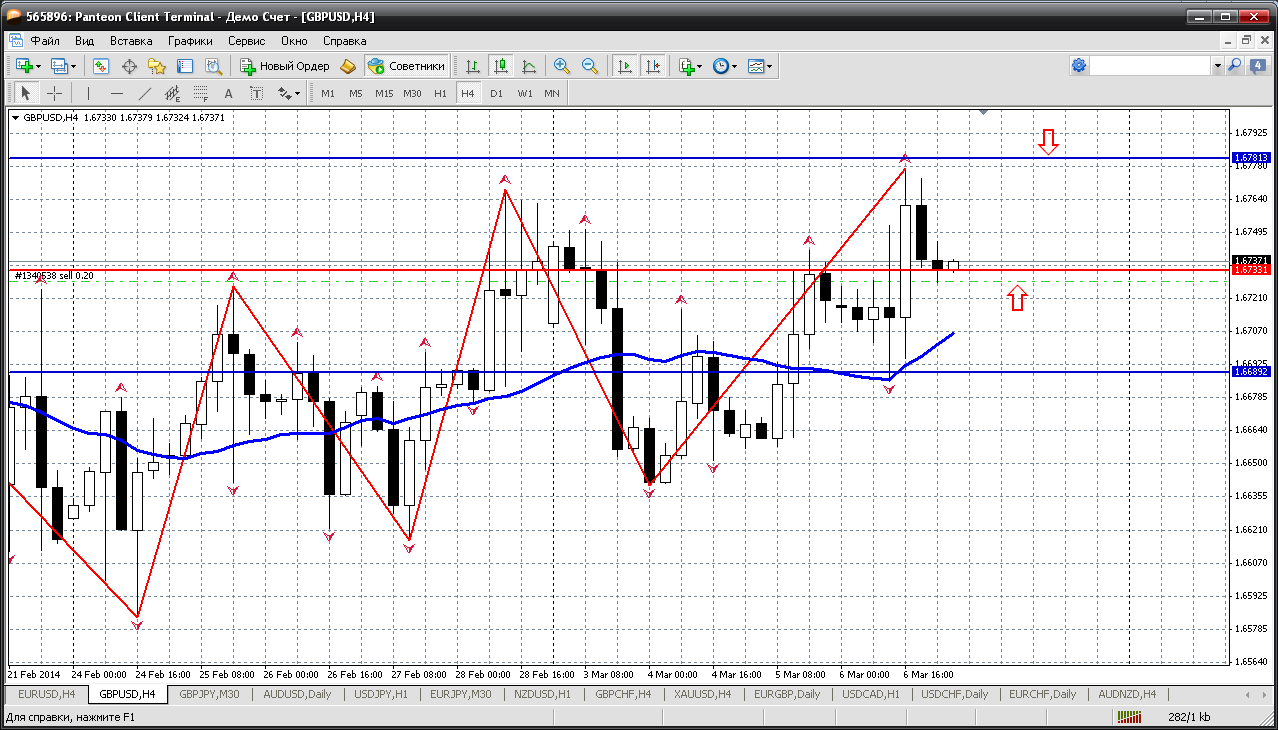Viewport: 1278px width, 730px height.
Task: Click the Новый Ордер button
Action: (x=285, y=66)
